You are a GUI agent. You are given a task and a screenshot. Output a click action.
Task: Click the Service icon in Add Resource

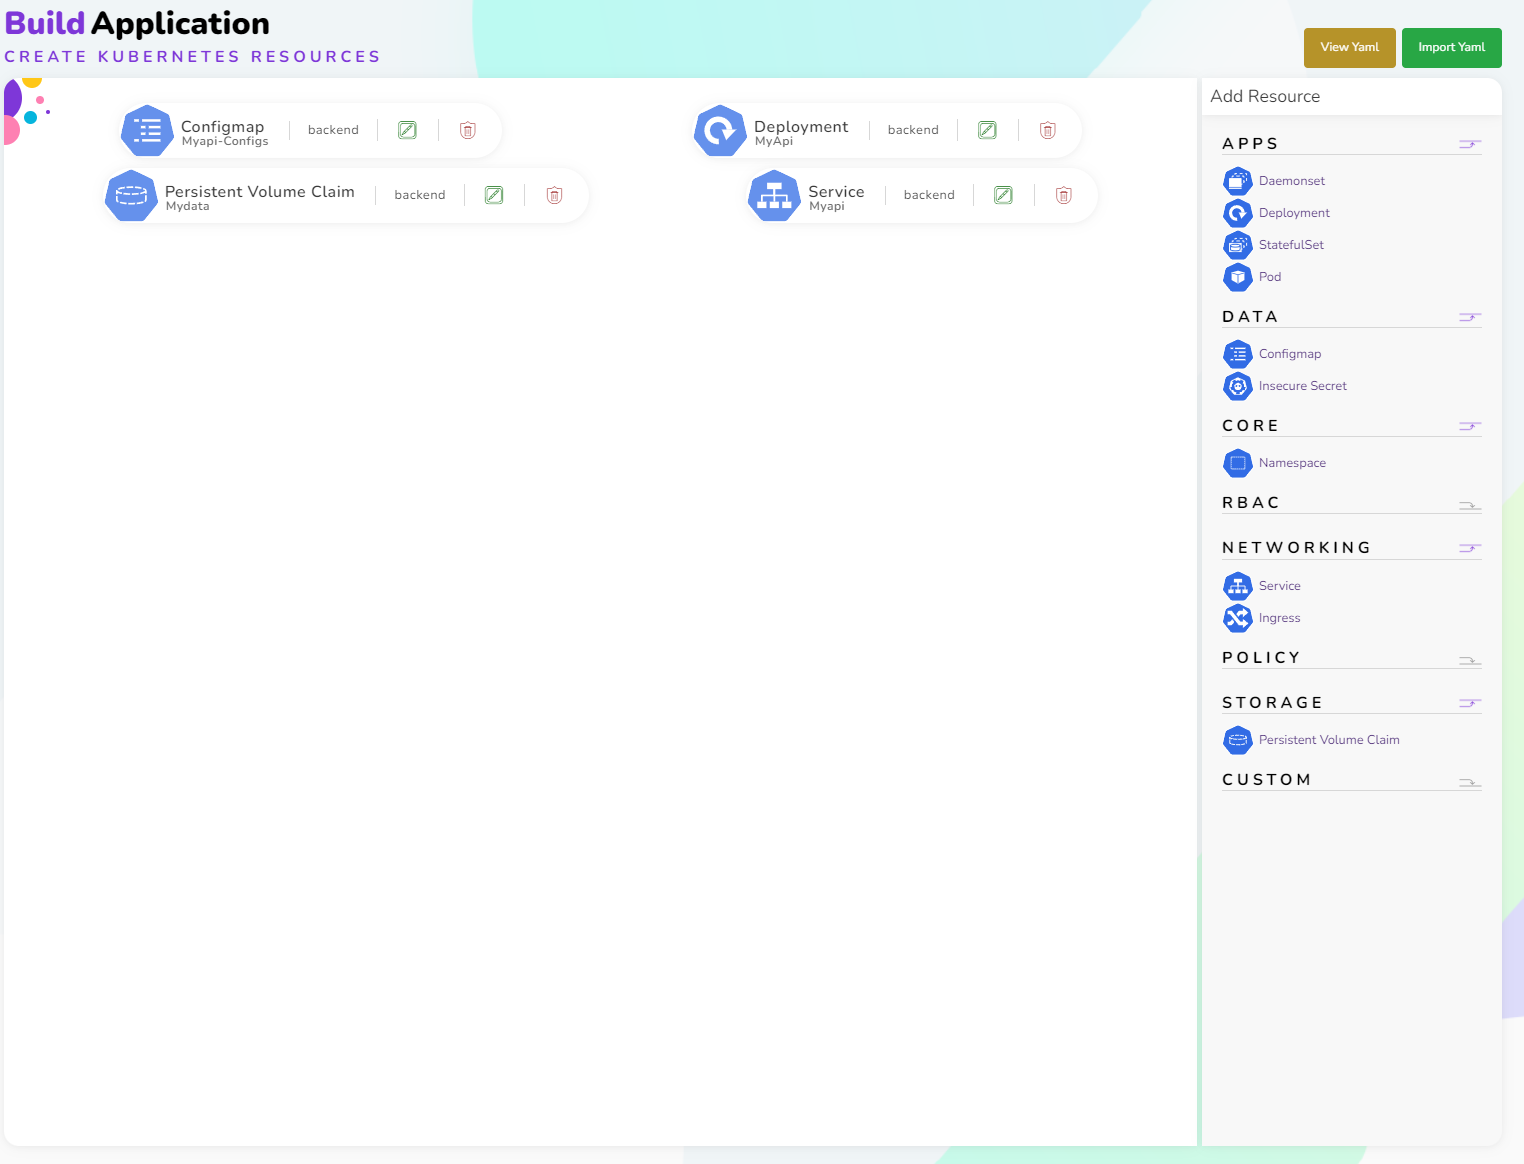[x=1238, y=586]
